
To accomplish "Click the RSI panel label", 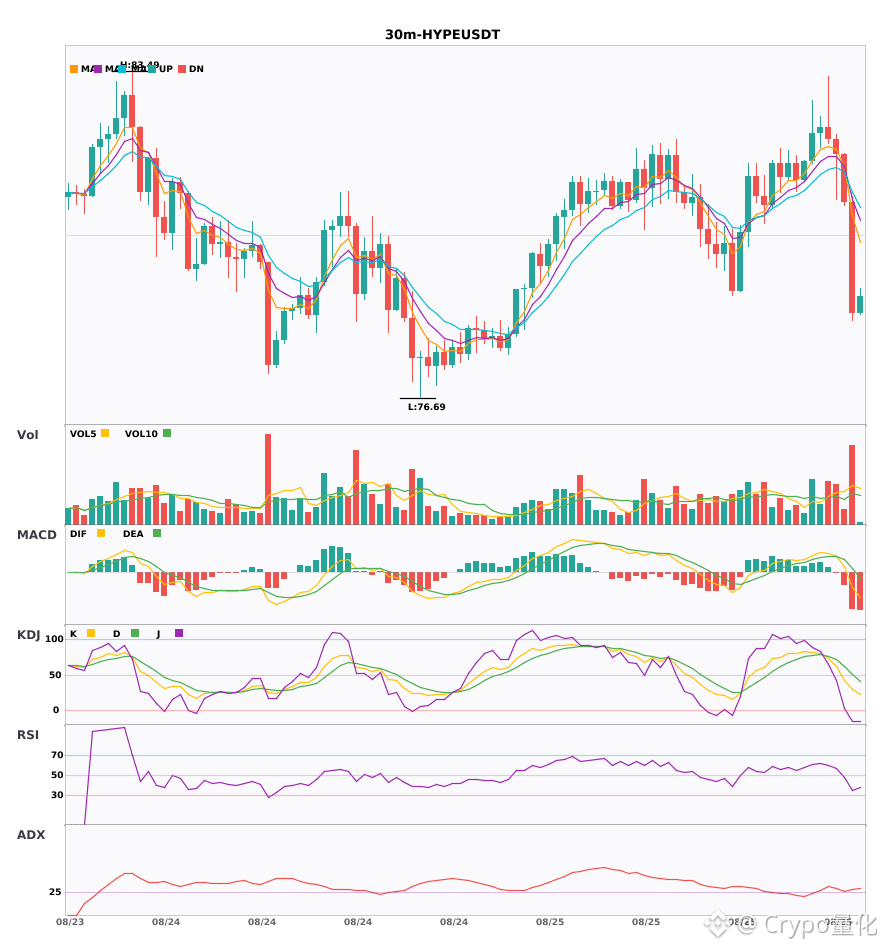I will [28, 735].
